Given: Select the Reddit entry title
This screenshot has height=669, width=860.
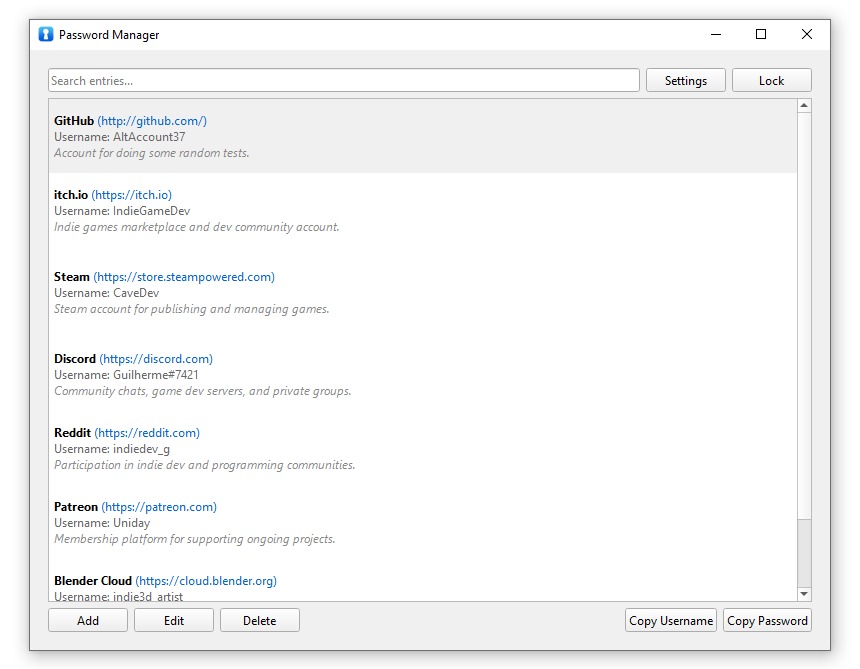Looking at the screenshot, I should 72,433.
